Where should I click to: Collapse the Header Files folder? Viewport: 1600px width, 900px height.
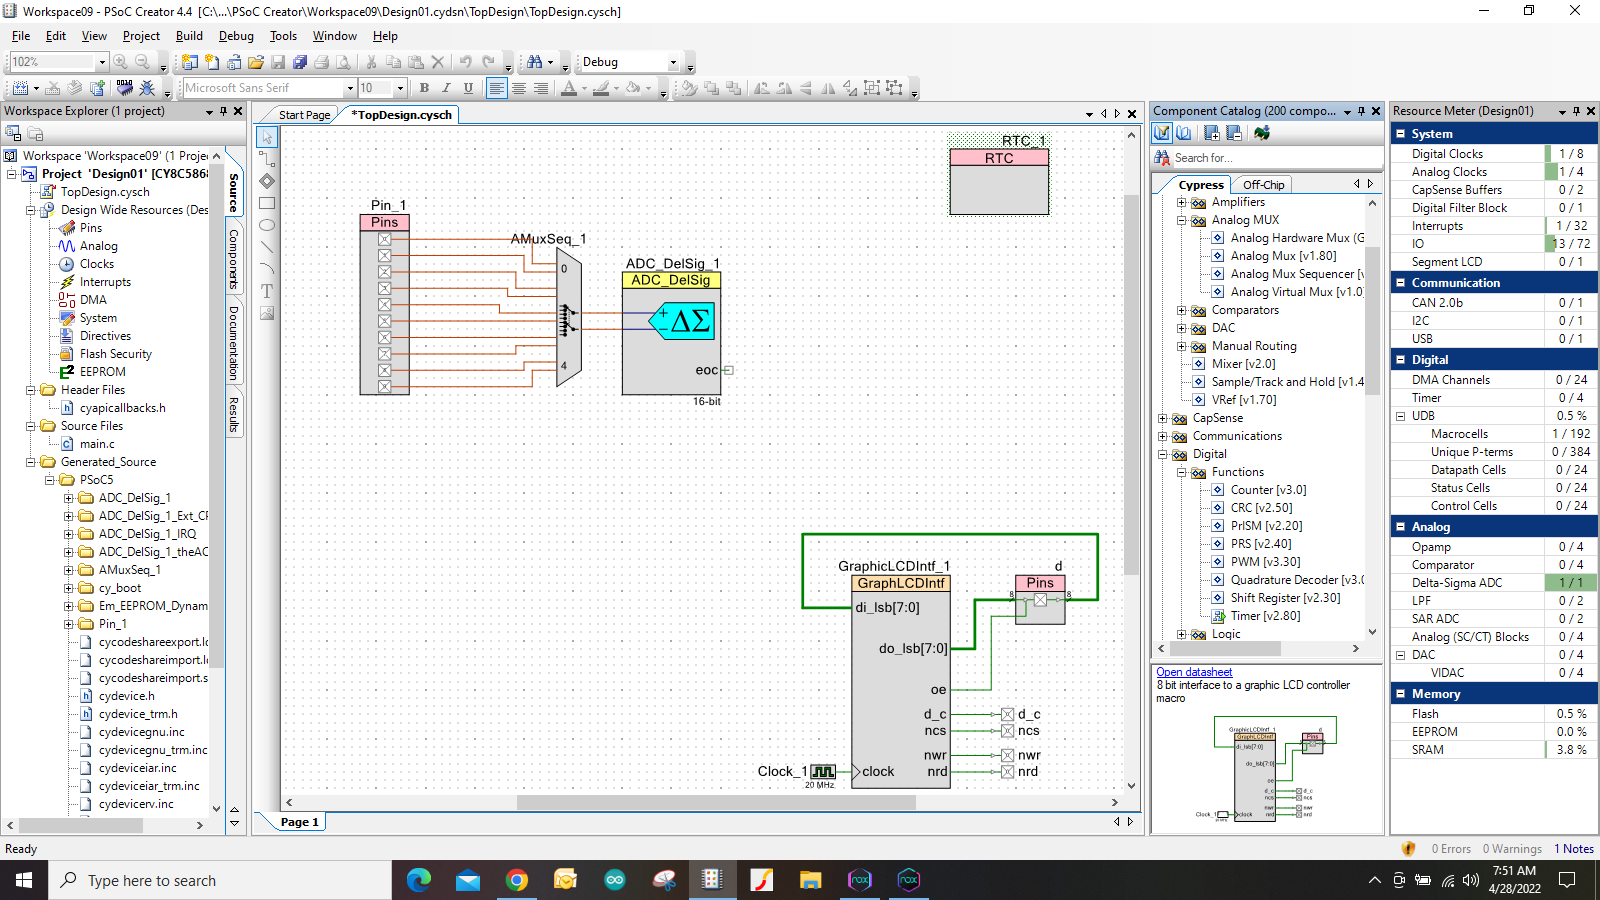pyautogui.click(x=30, y=390)
